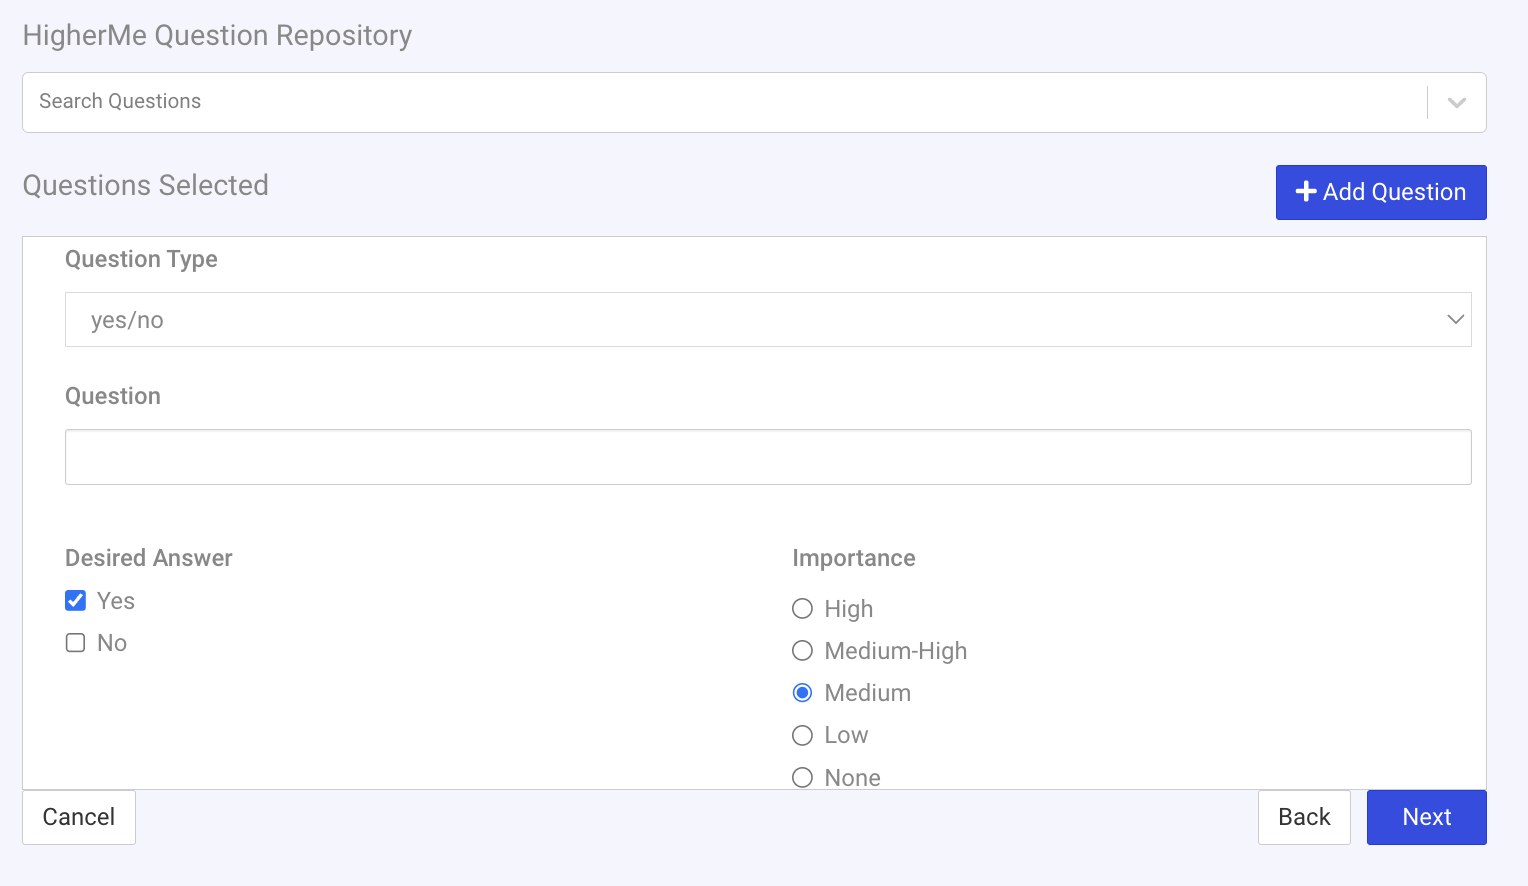The image size is (1528, 886).
Task: Confirm Medium importance is selected
Action: pos(802,692)
